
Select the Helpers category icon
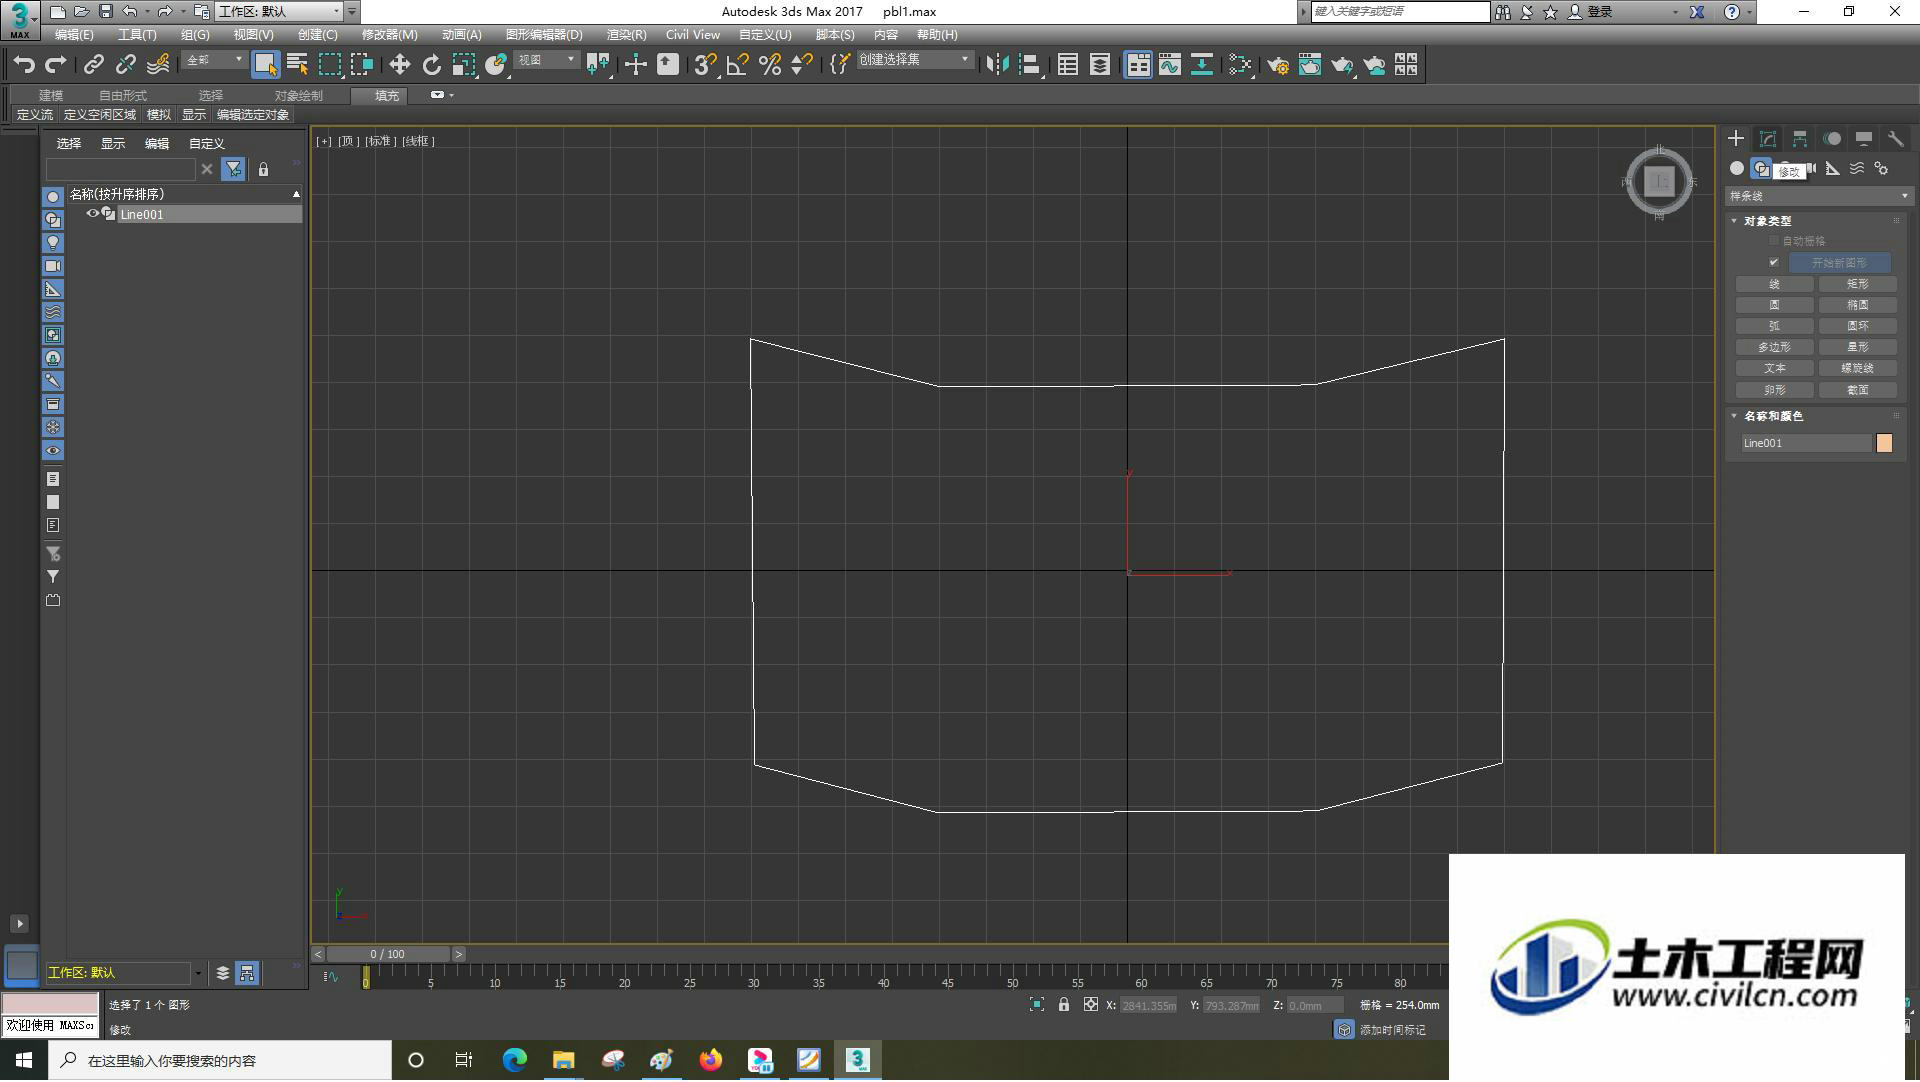point(1832,168)
